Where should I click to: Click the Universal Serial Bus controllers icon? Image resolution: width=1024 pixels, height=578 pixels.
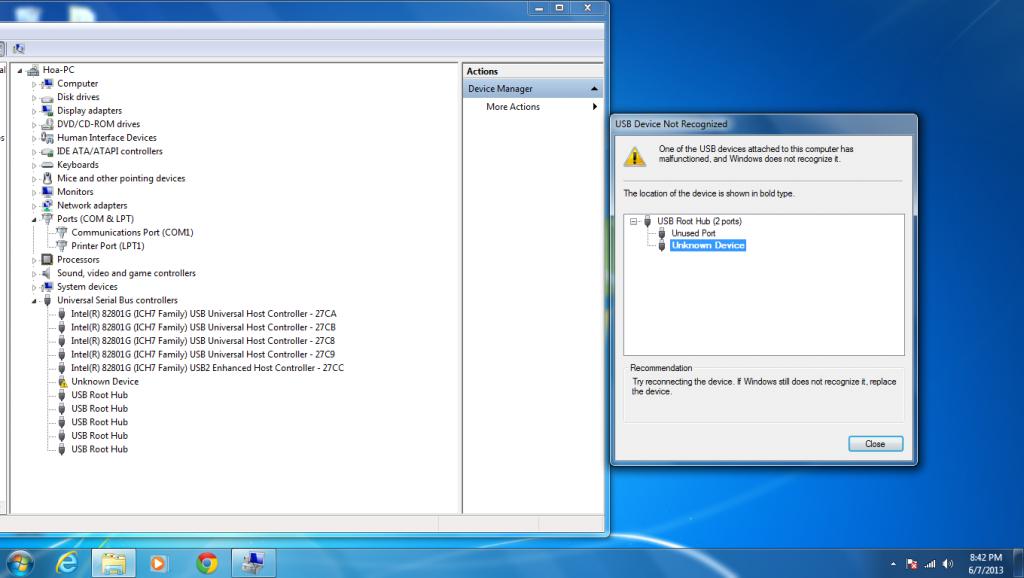coord(47,300)
